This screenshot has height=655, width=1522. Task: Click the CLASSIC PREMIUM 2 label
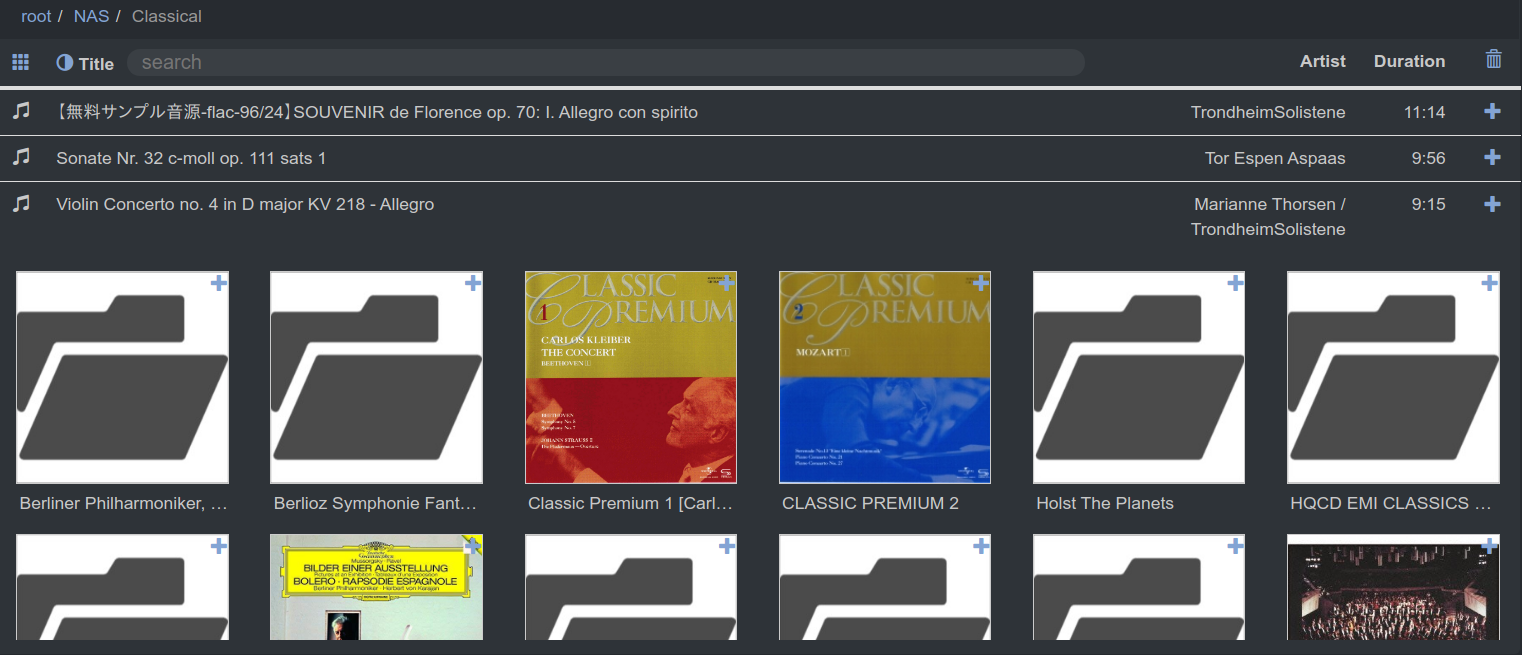click(870, 503)
